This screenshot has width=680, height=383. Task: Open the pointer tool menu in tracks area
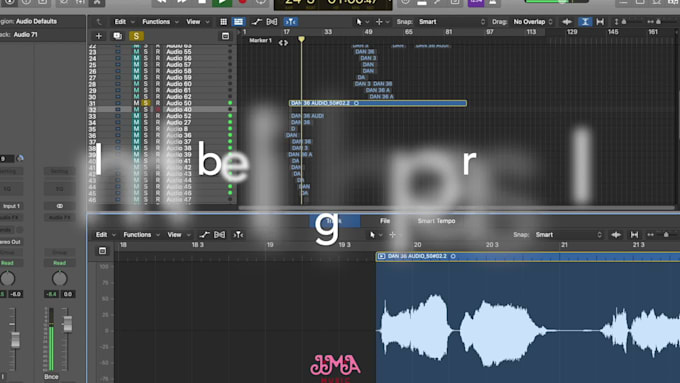pos(362,22)
